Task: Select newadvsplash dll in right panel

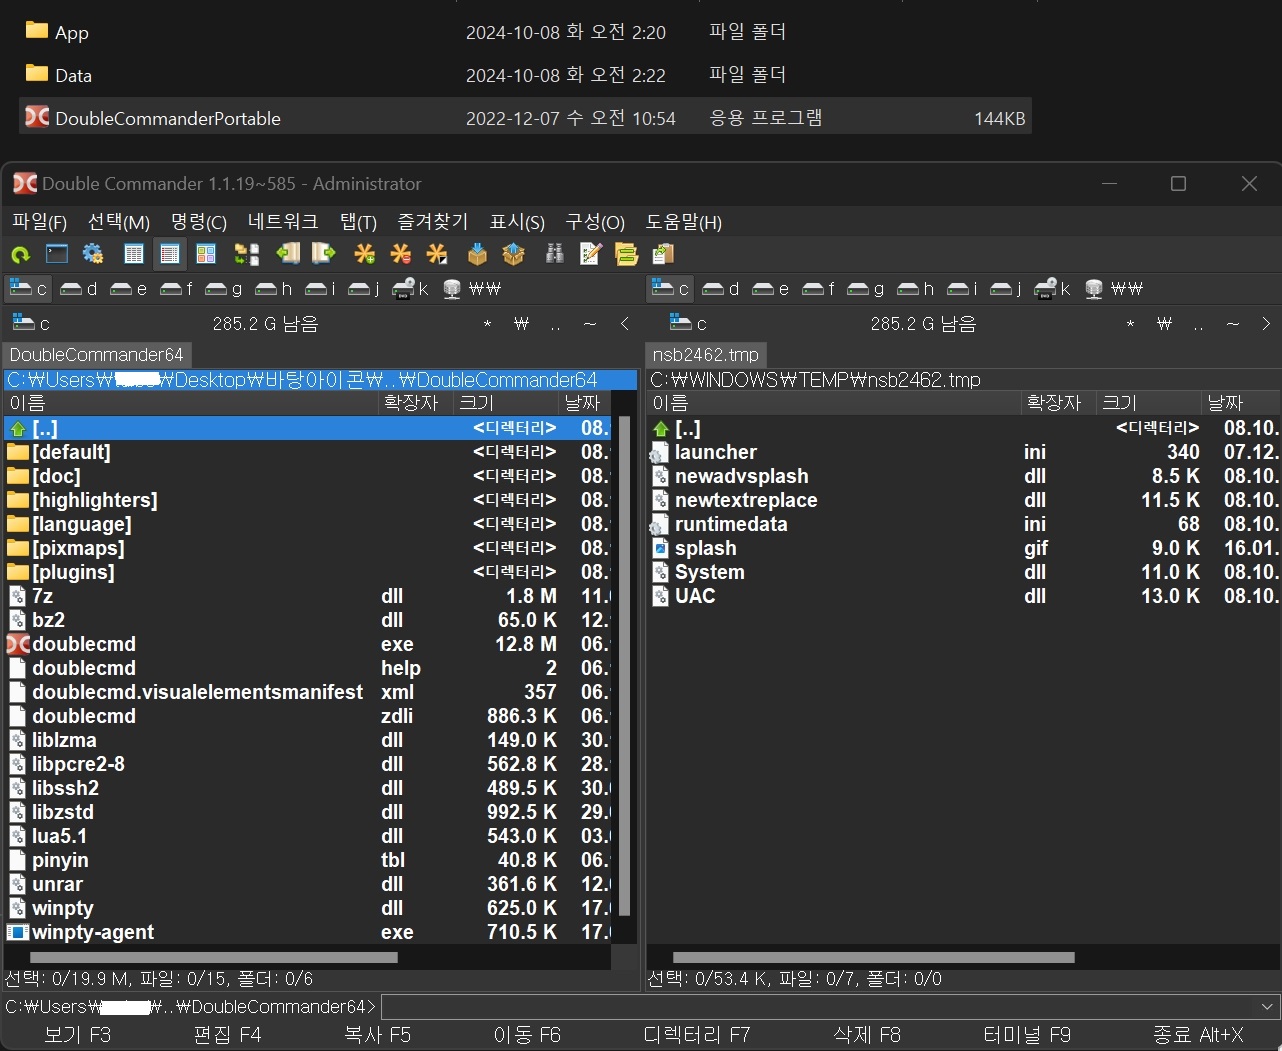Action: click(x=963, y=476)
